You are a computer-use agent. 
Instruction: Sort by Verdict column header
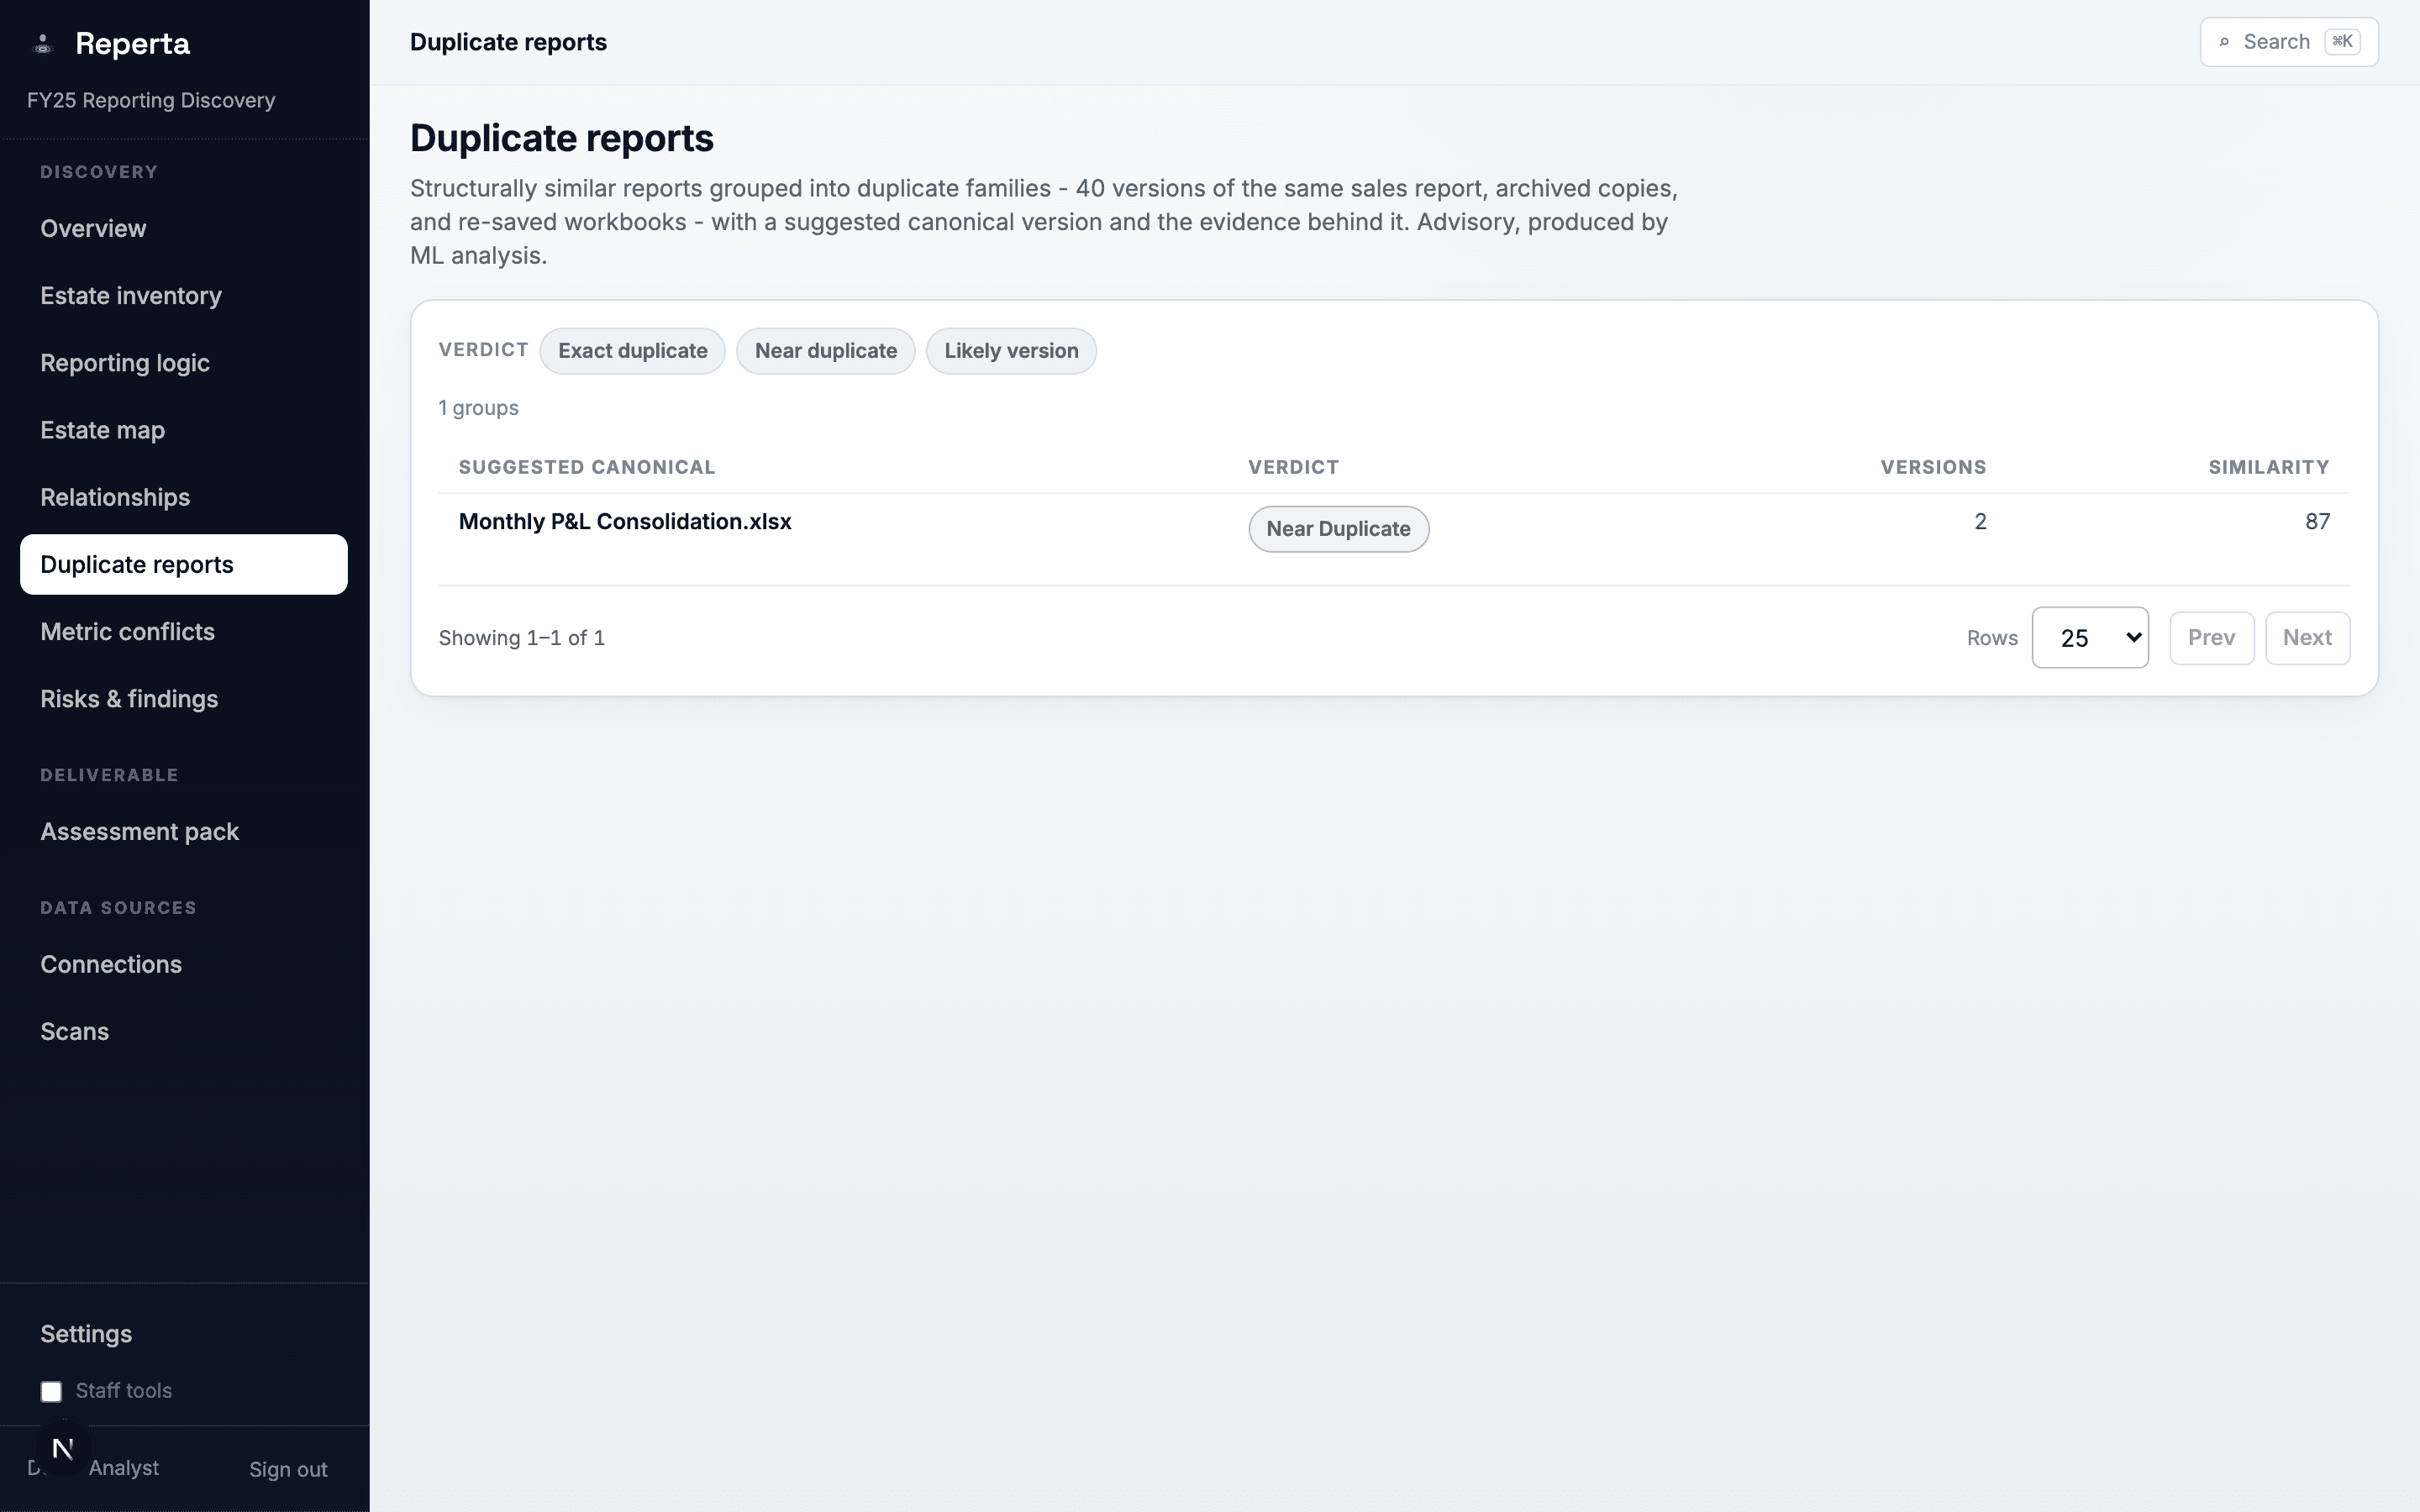[1293, 467]
